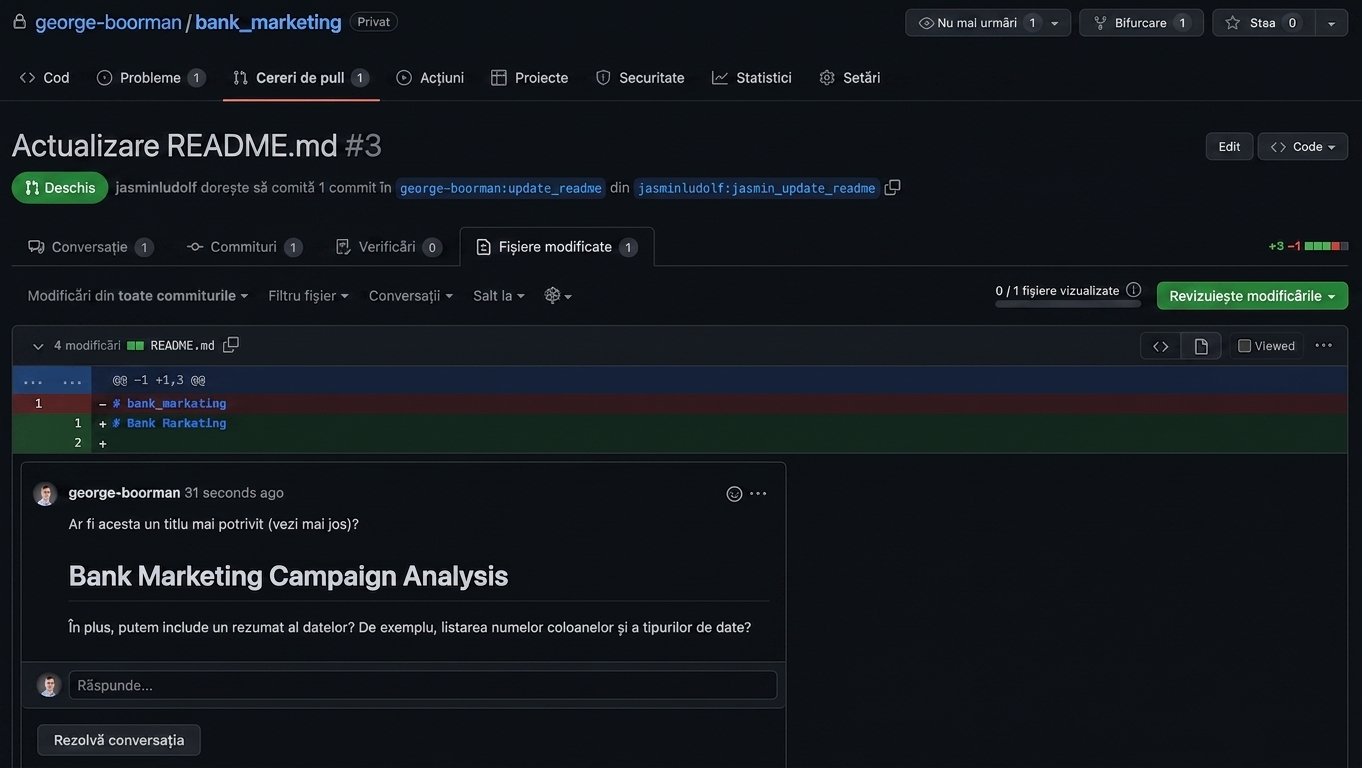1362x768 pixels.
Task: Open the star lists dropdown arrow
Action: pyautogui.click(x=1331, y=23)
